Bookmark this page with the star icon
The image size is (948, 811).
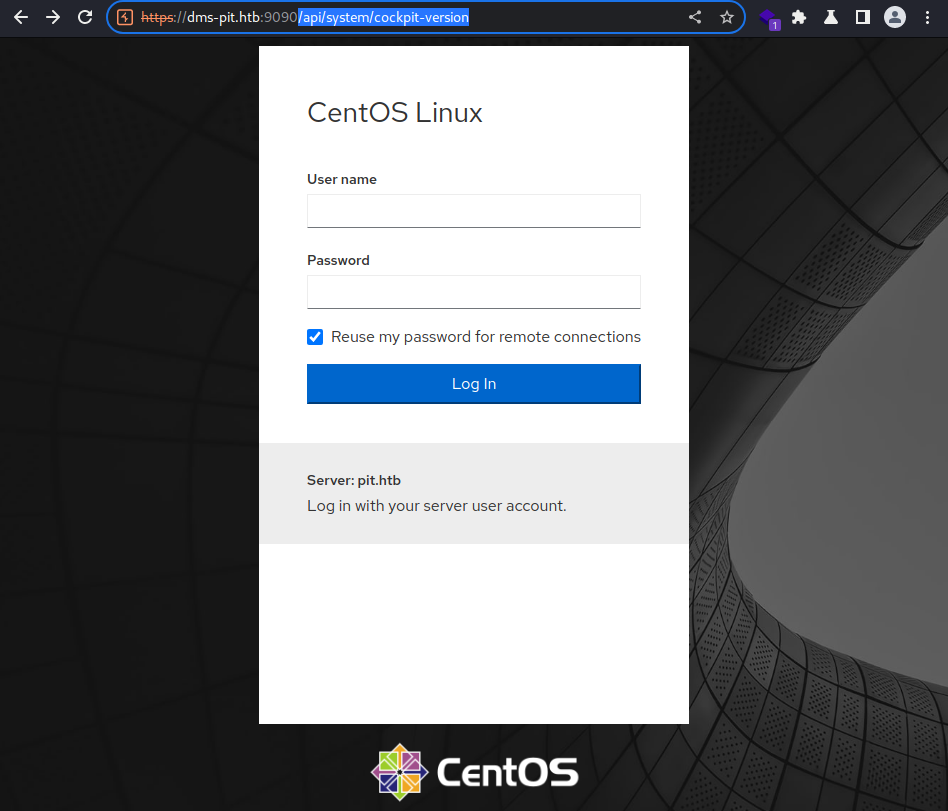[727, 17]
